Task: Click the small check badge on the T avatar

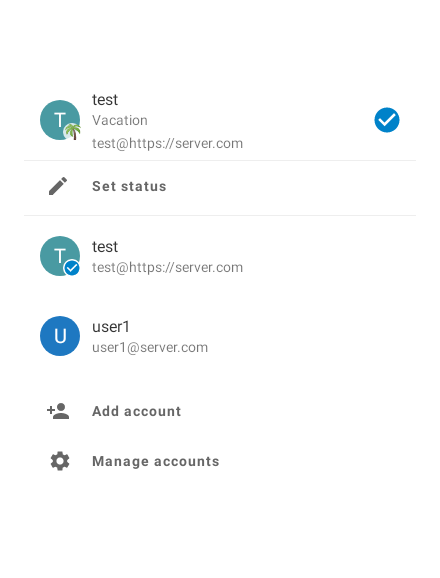Action: [x=72, y=268]
